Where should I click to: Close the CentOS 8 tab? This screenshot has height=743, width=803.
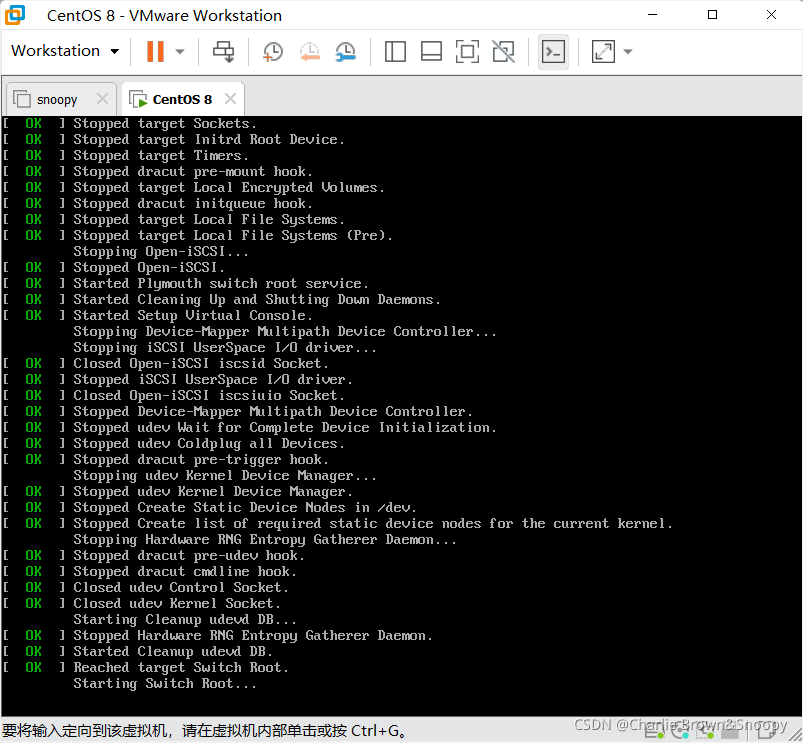coord(230,98)
